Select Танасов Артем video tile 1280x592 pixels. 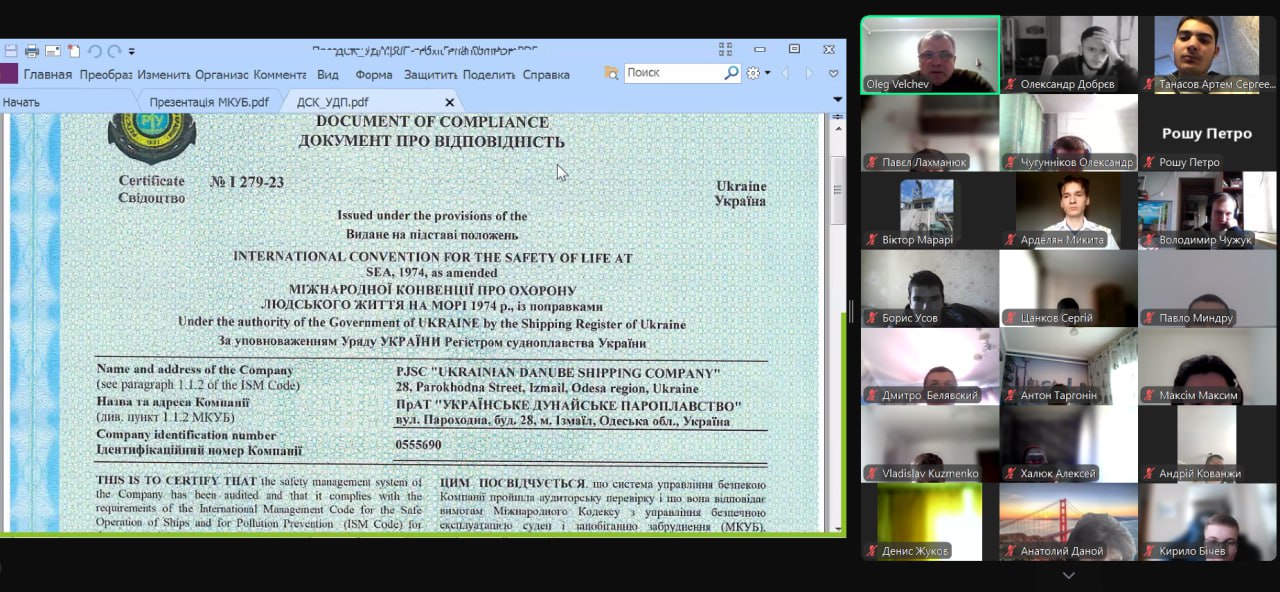[x=1207, y=55]
